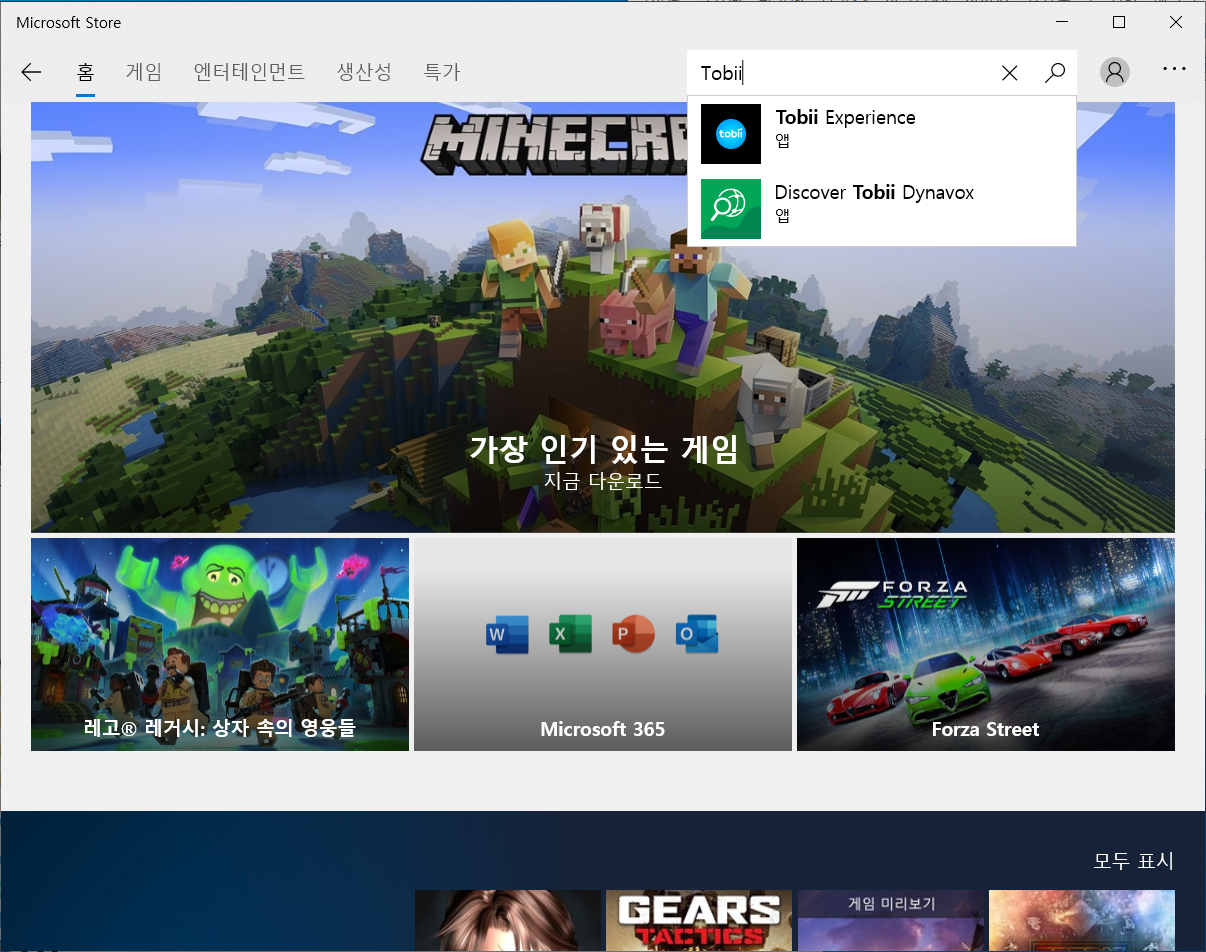This screenshot has height=952, width=1206.
Task: Open the 생산성 tab
Action: coord(364,72)
